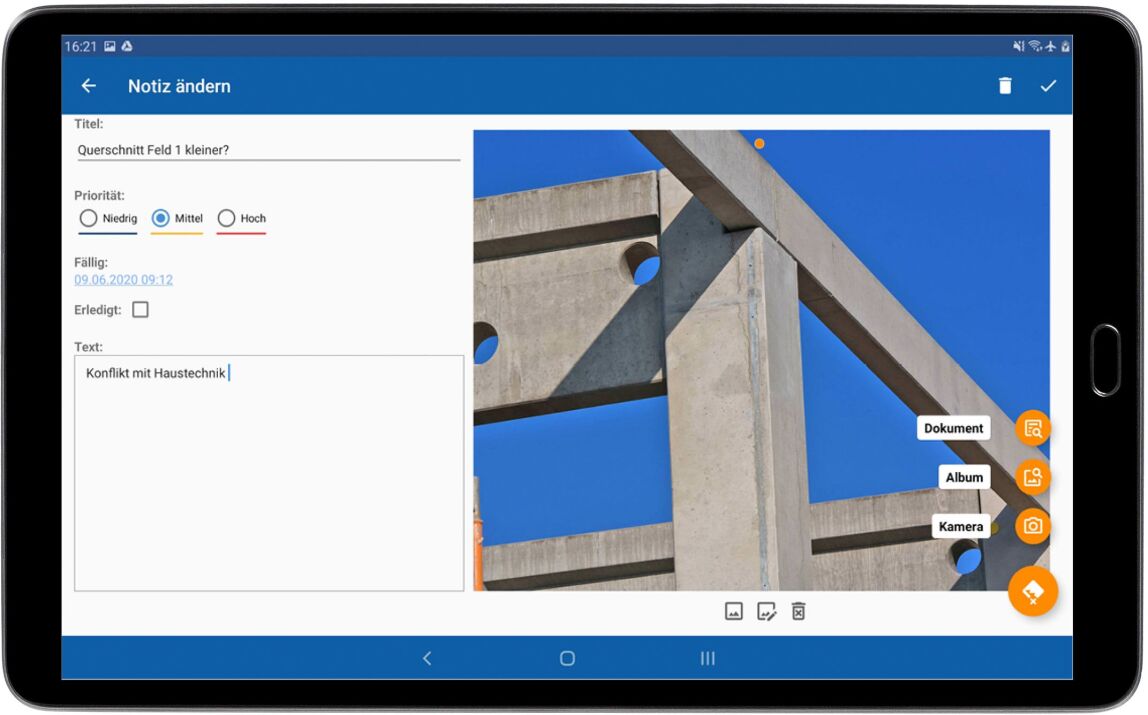
Task: Tap the Album label
Action: click(x=964, y=477)
